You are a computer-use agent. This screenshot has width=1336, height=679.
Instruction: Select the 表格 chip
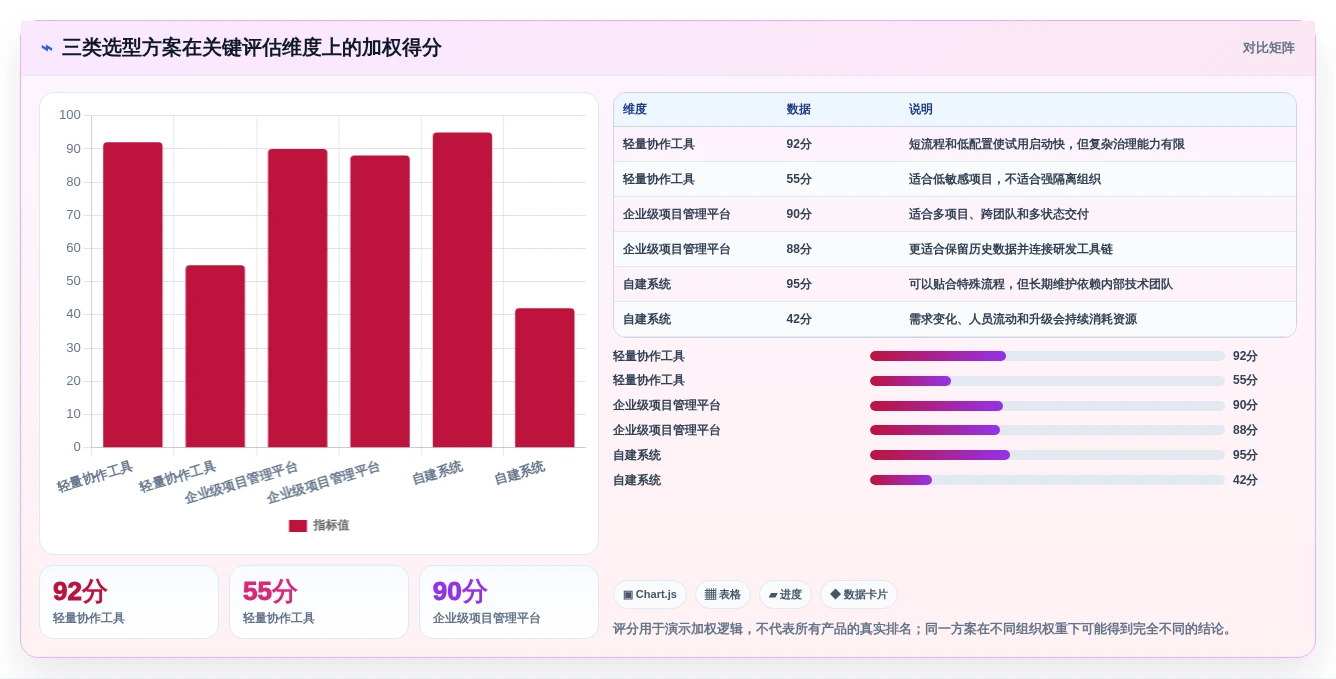point(723,595)
